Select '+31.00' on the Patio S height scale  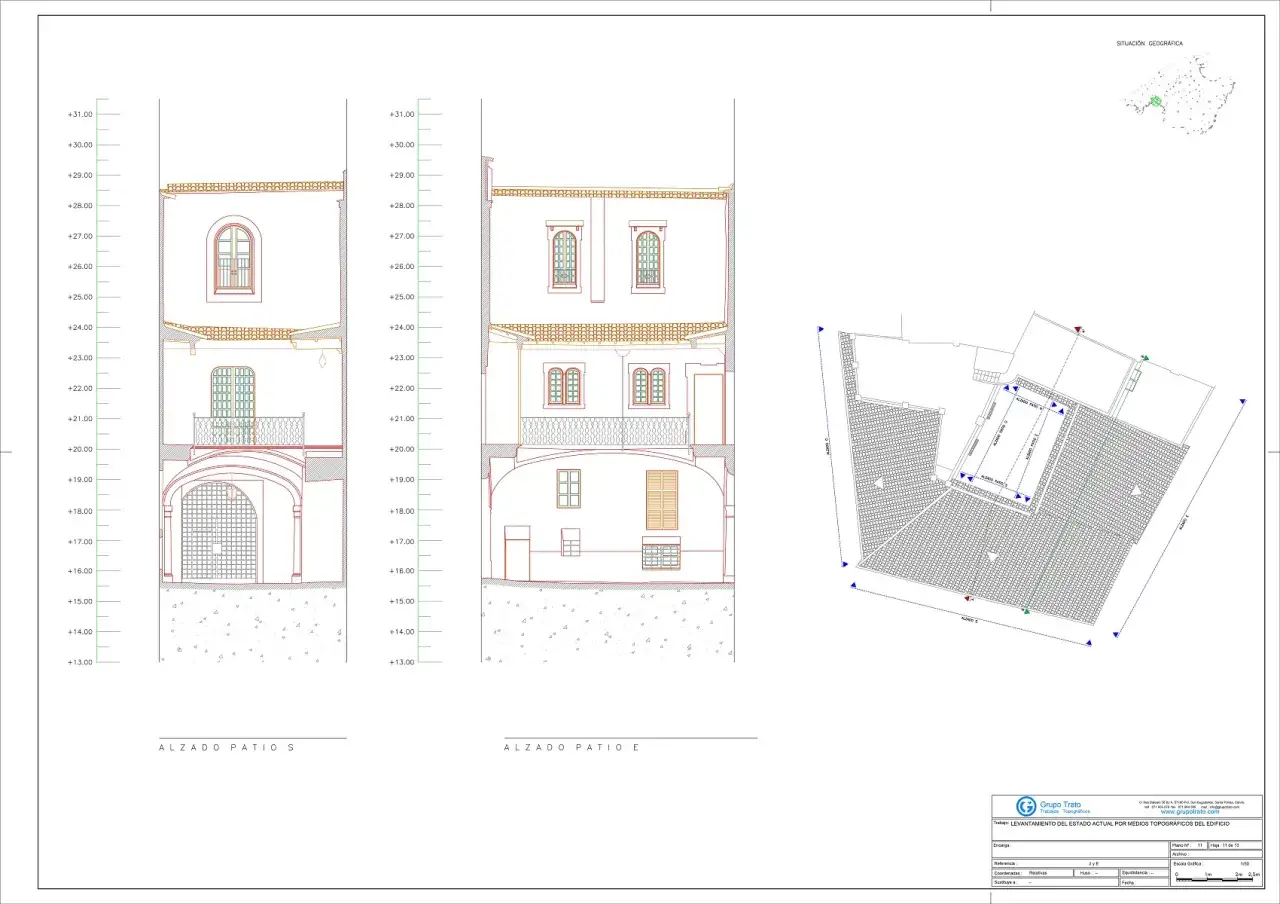coord(80,114)
